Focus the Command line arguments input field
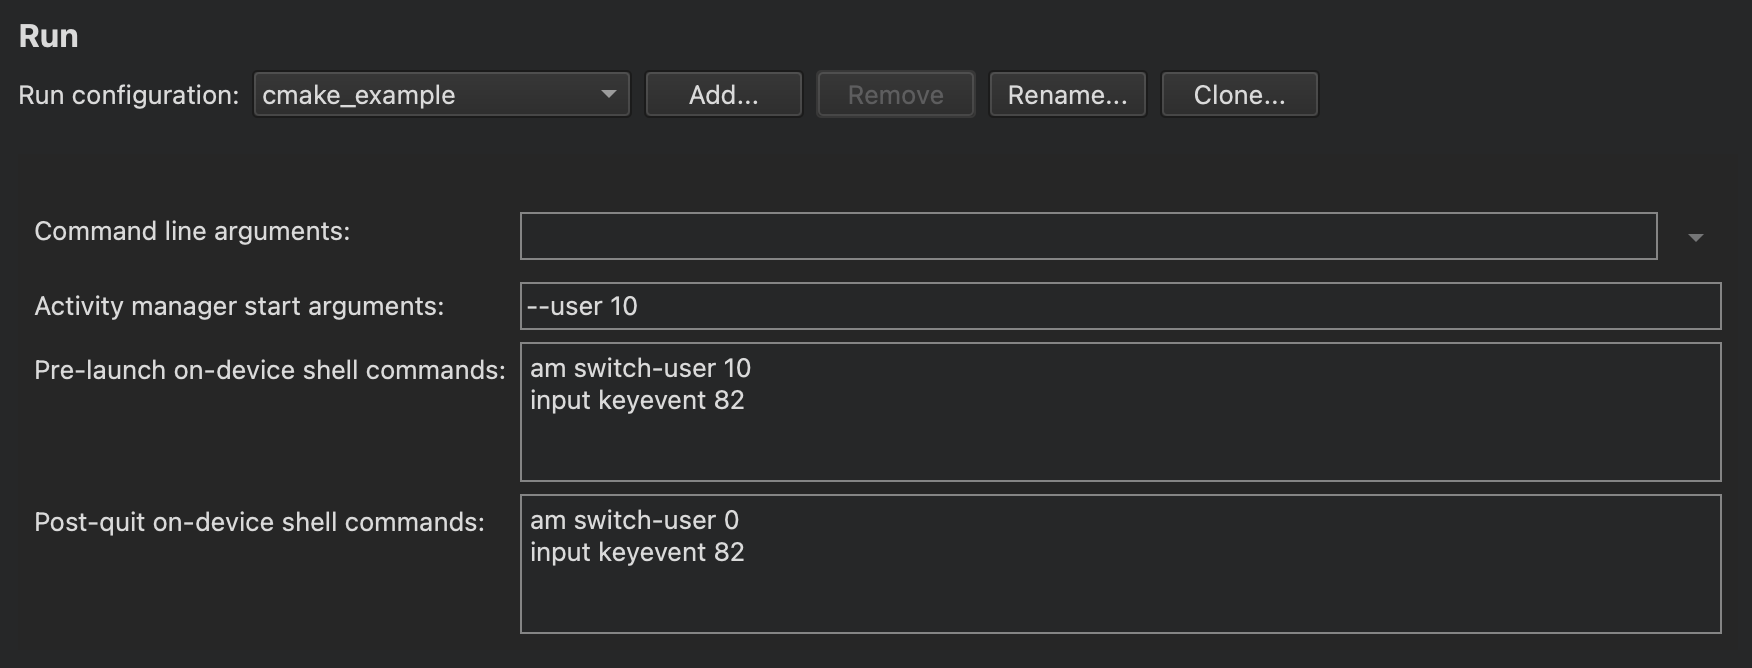Image resolution: width=1752 pixels, height=668 pixels. coord(1088,236)
